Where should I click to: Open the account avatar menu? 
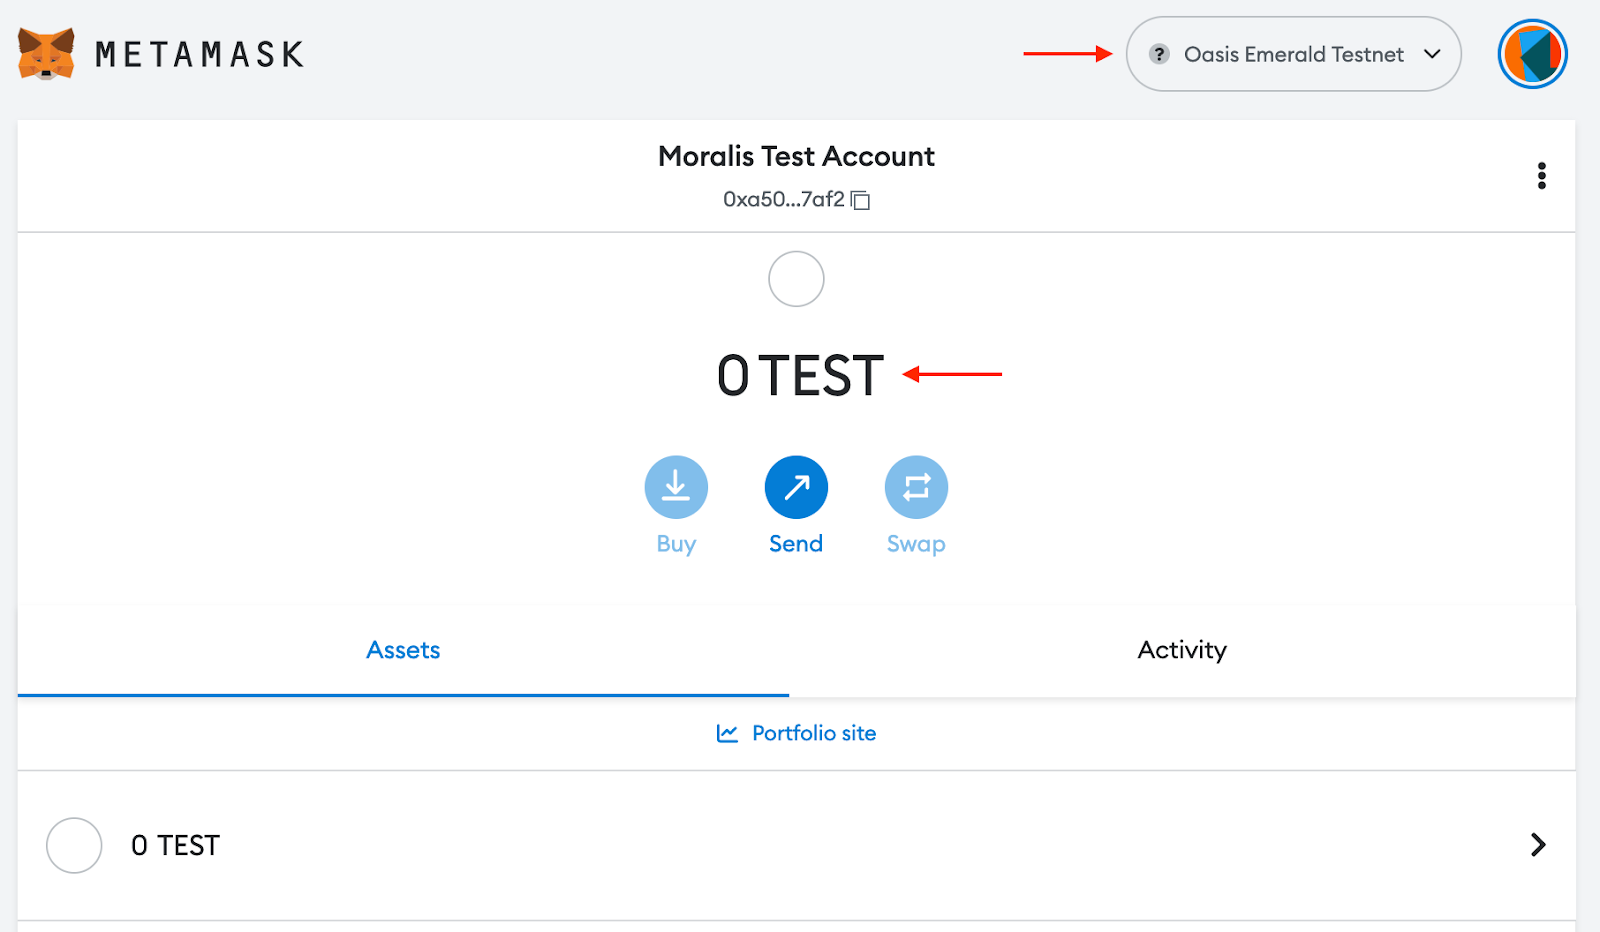[x=1532, y=54]
